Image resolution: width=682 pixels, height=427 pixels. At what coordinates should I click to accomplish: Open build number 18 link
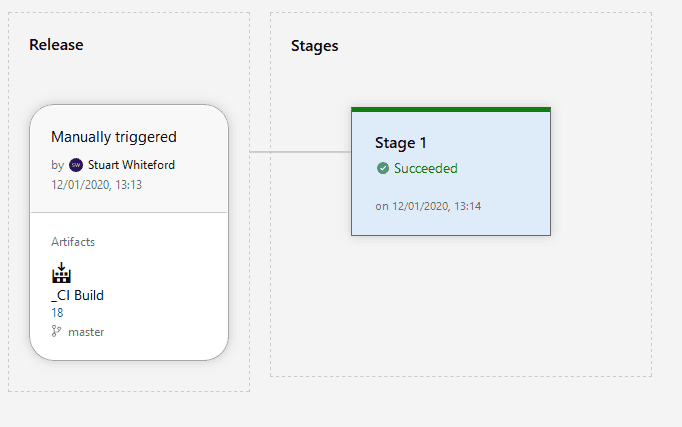pos(57,313)
